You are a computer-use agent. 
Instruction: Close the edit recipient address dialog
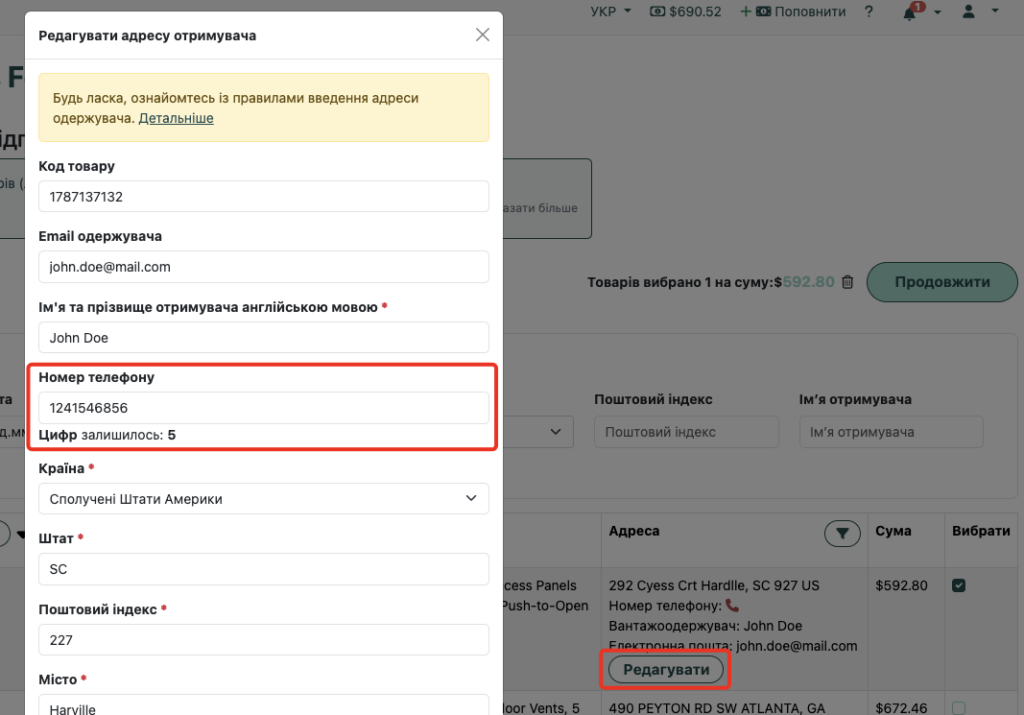coord(482,35)
